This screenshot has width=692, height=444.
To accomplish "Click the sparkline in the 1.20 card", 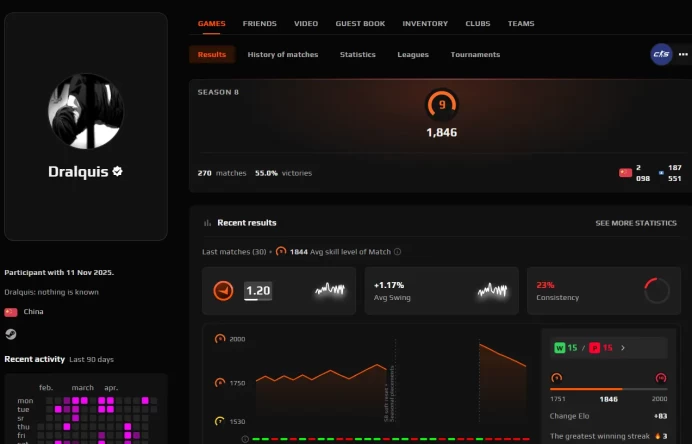I will point(330,290).
